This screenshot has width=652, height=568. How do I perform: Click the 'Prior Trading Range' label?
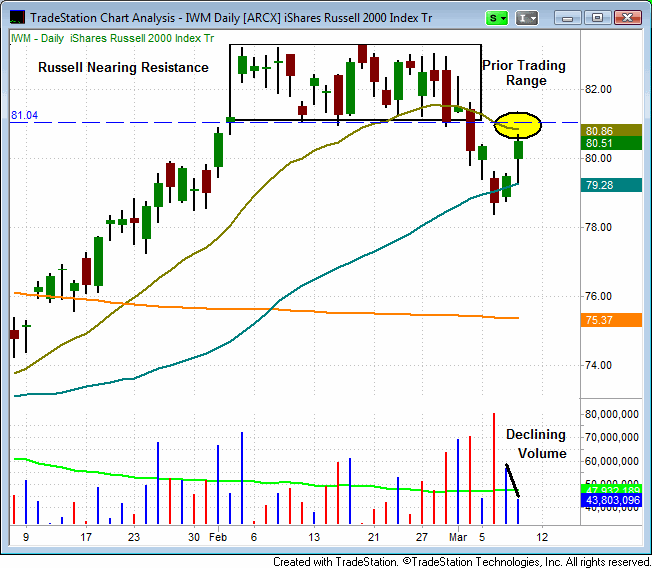pyautogui.click(x=524, y=73)
